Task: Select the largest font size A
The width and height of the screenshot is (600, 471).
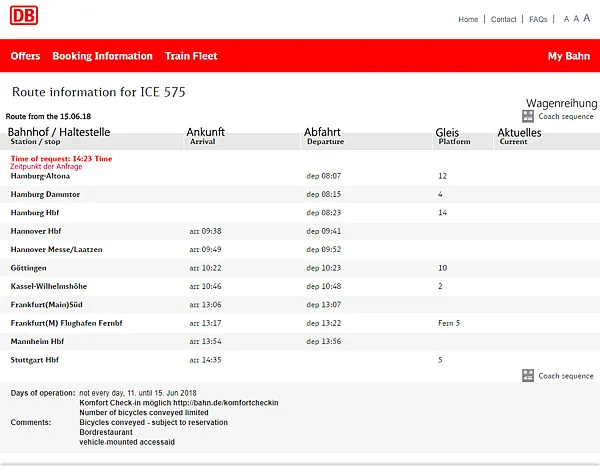Action: click(x=587, y=18)
